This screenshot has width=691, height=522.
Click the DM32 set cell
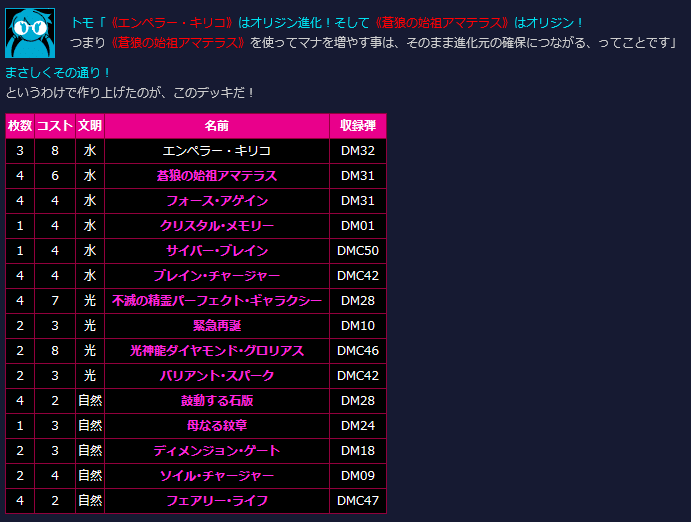coord(358,151)
